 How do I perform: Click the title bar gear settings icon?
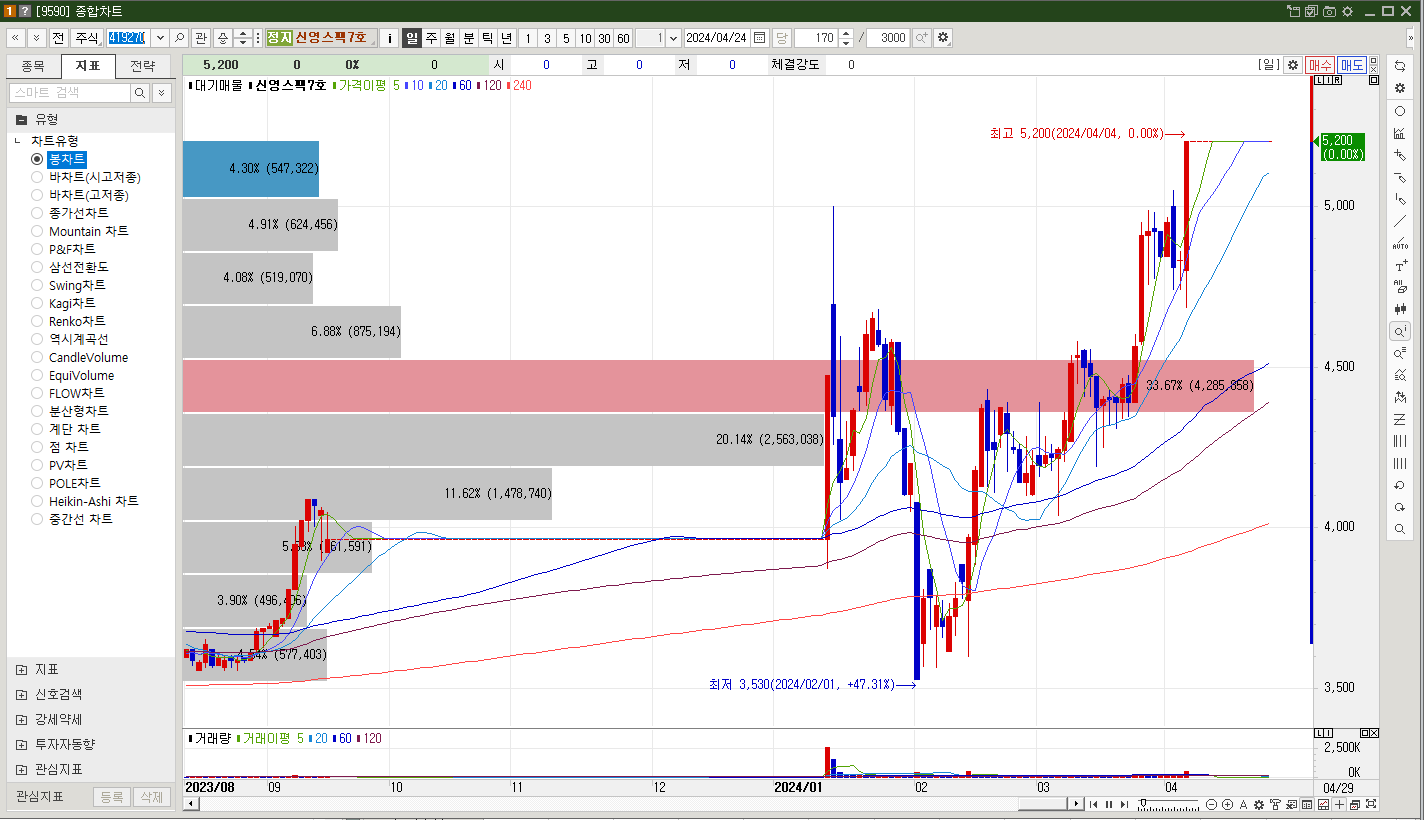tap(1347, 11)
